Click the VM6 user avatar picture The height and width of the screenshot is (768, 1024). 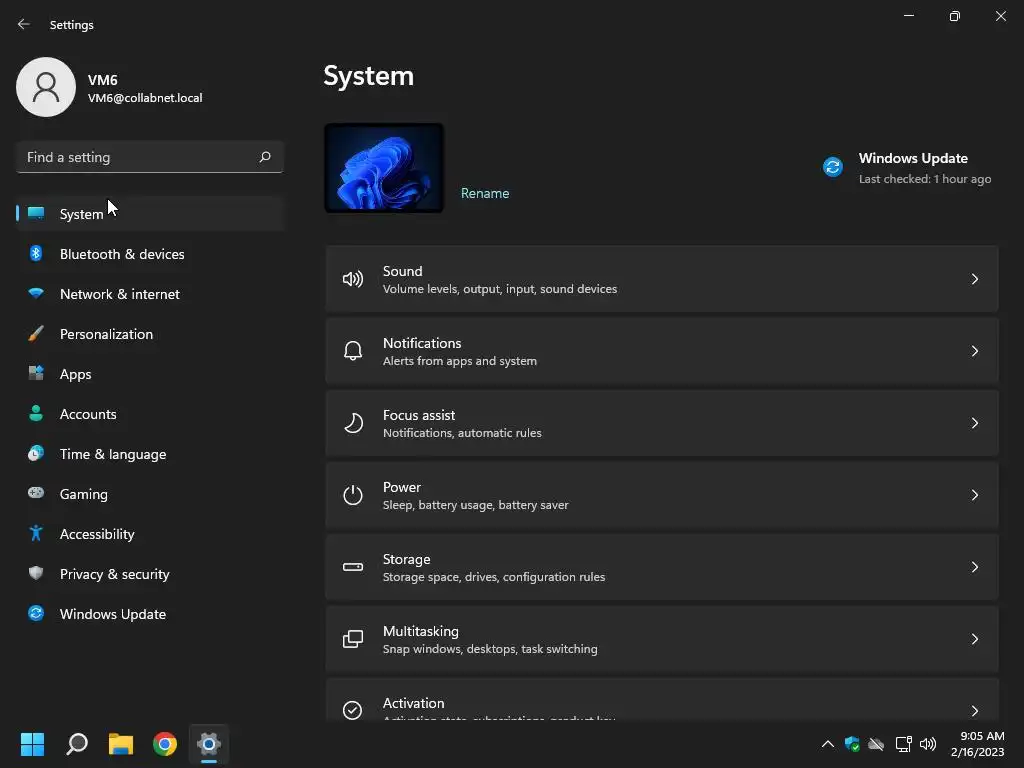click(x=46, y=87)
